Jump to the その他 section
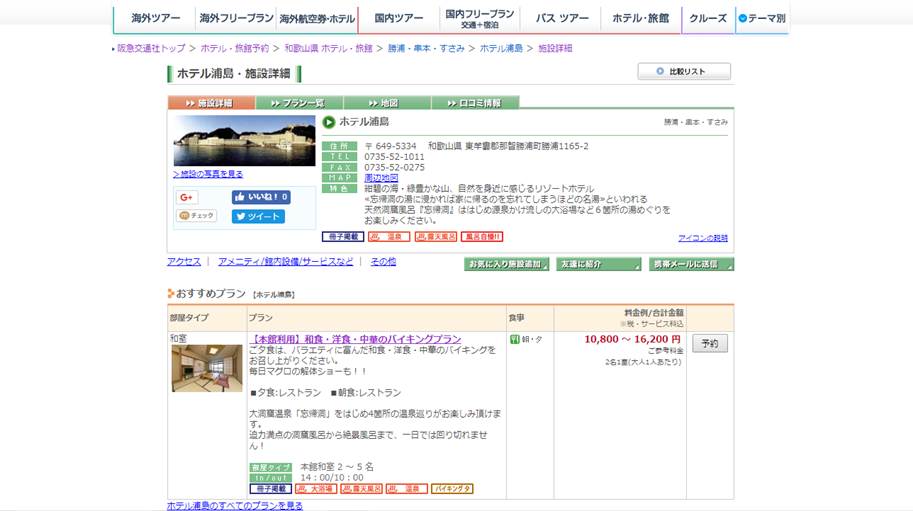 point(383,262)
